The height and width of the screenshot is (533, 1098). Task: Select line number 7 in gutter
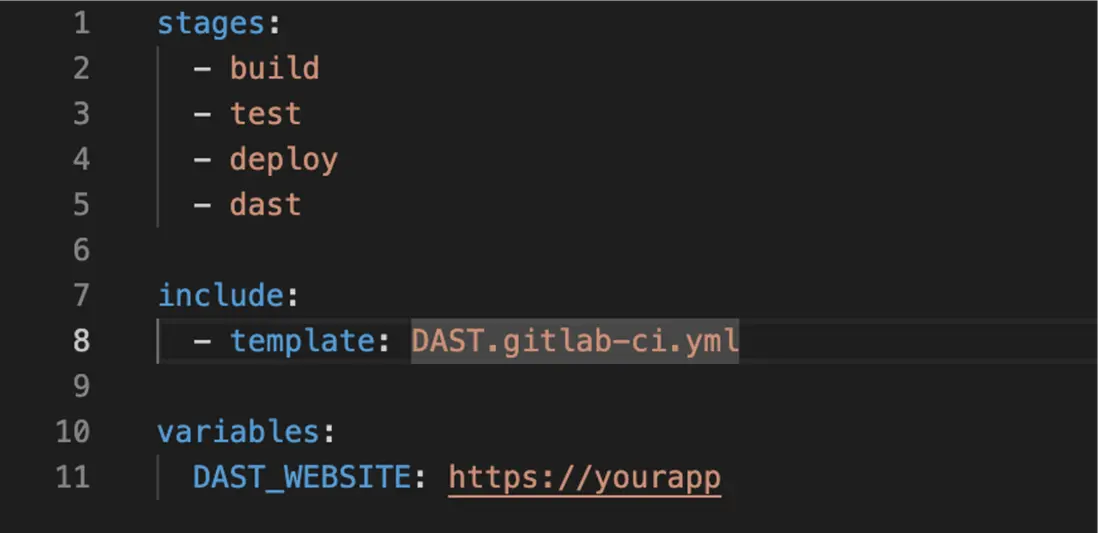click(81, 295)
